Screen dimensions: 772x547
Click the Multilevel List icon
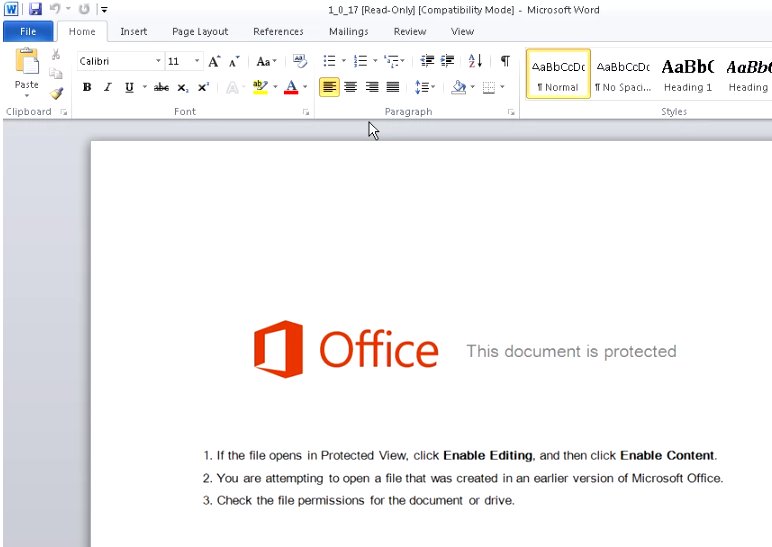point(392,61)
